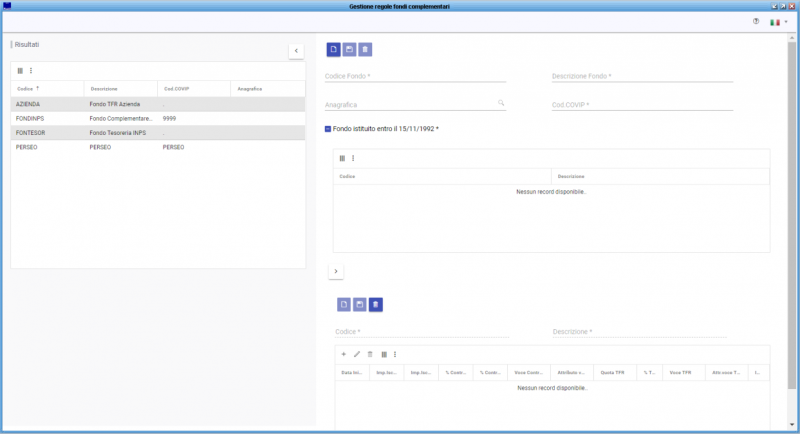Screen dimensions: 800x434
Task: Select the PERSEO code cell
Action: coord(47,147)
